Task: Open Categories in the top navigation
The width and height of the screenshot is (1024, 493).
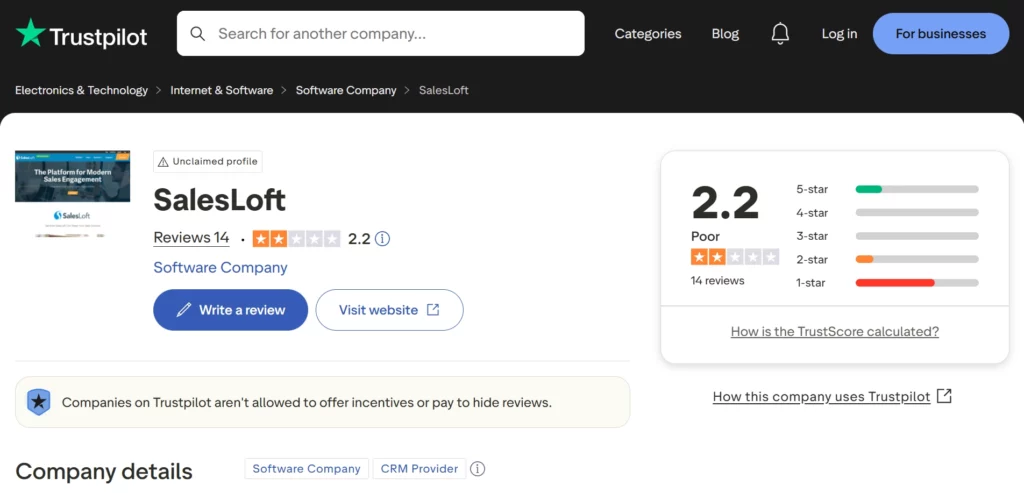Action: (x=648, y=33)
